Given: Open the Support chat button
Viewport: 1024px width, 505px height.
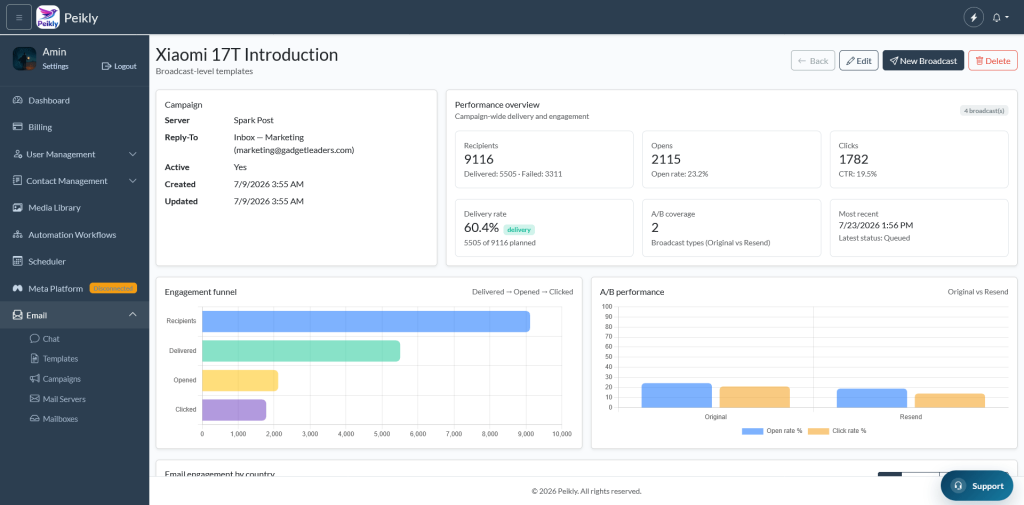Looking at the screenshot, I should pyautogui.click(x=976, y=485).
